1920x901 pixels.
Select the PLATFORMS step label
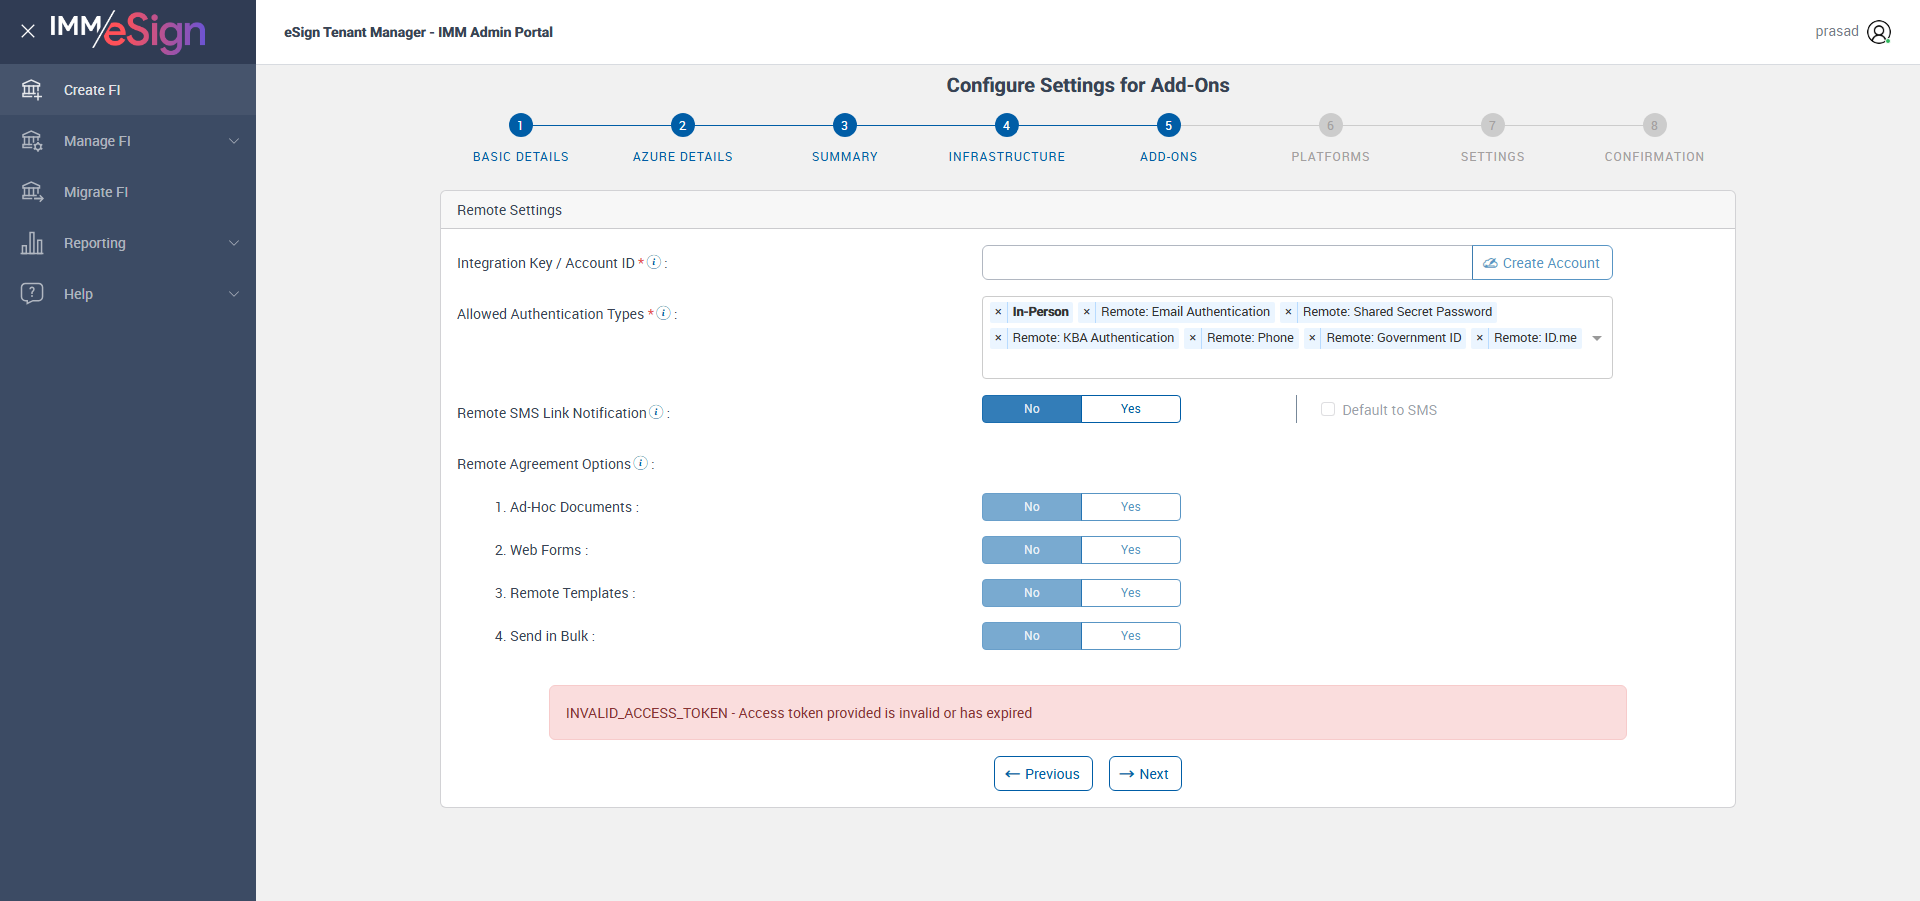(1330, 157)
